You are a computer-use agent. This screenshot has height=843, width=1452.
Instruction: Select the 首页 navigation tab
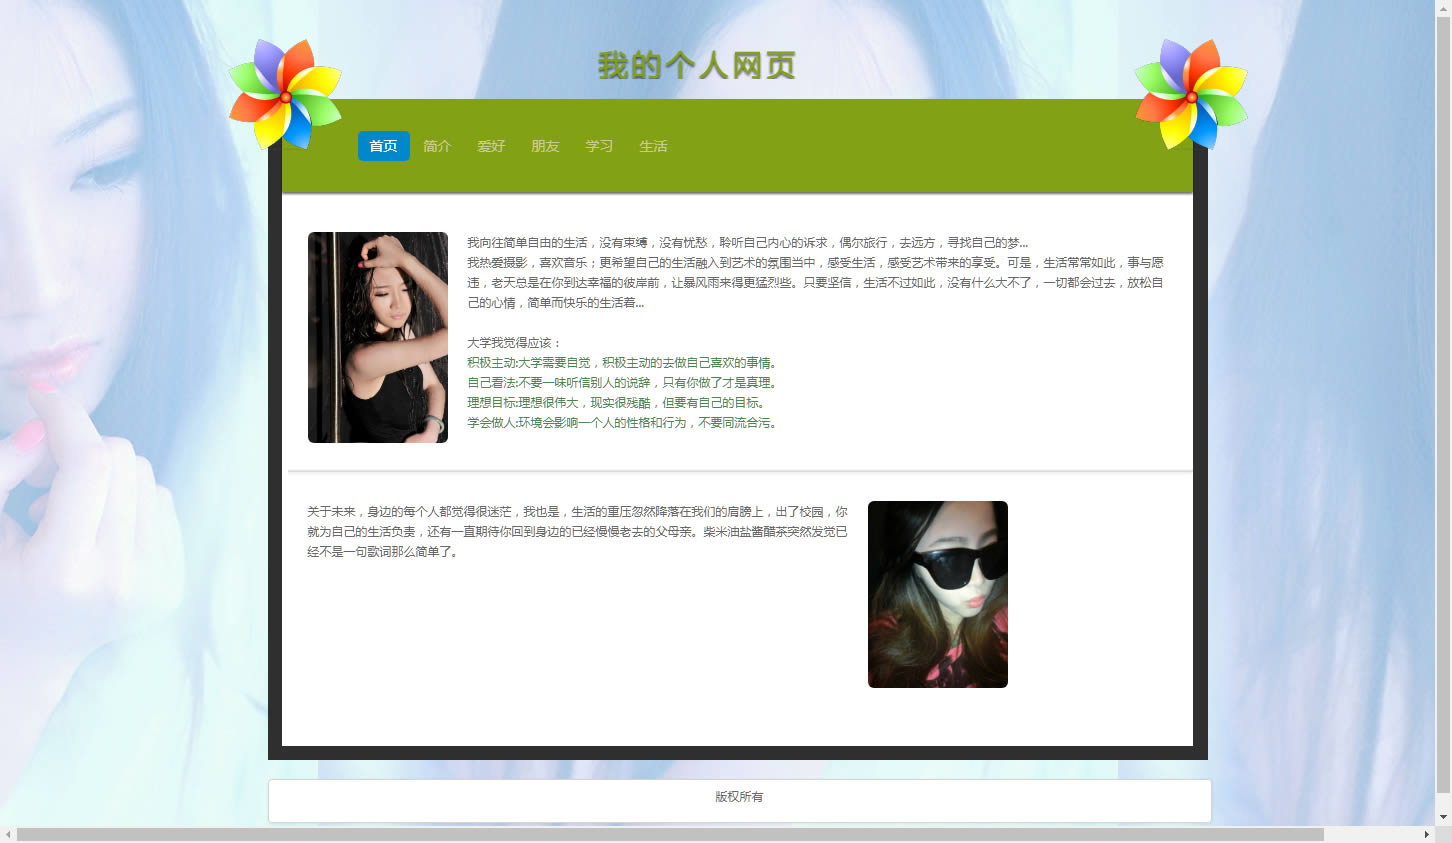click(x=383, y=146)
